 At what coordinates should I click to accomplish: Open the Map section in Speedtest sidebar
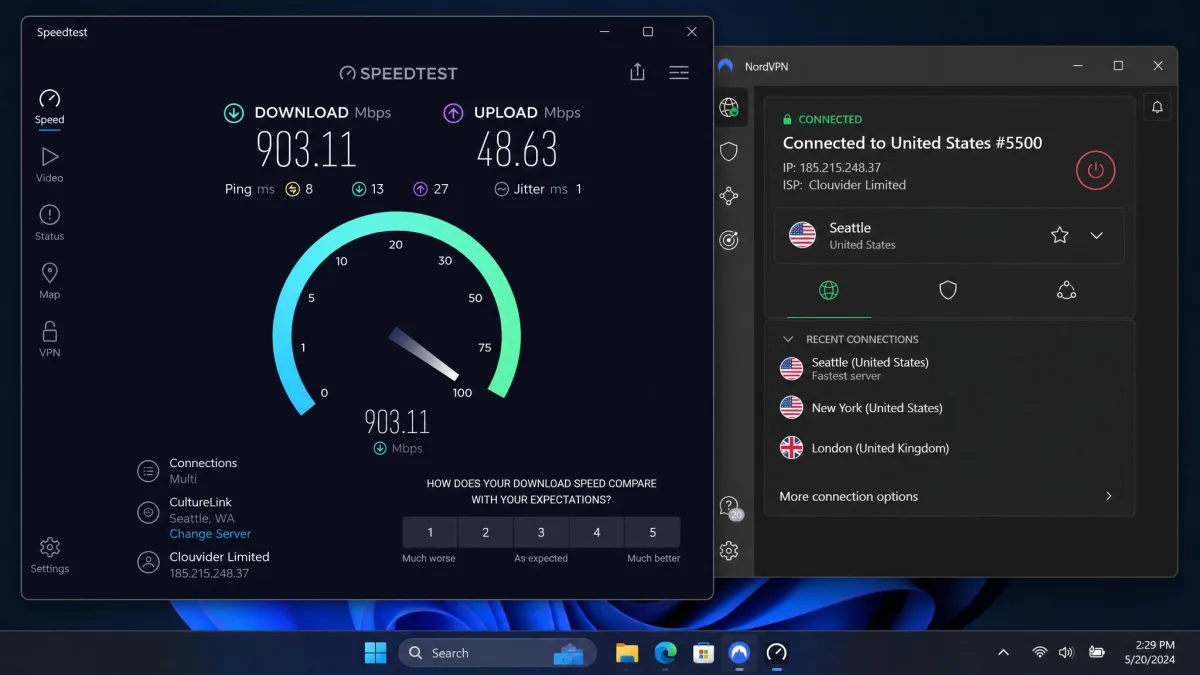[x=49, y=281]
